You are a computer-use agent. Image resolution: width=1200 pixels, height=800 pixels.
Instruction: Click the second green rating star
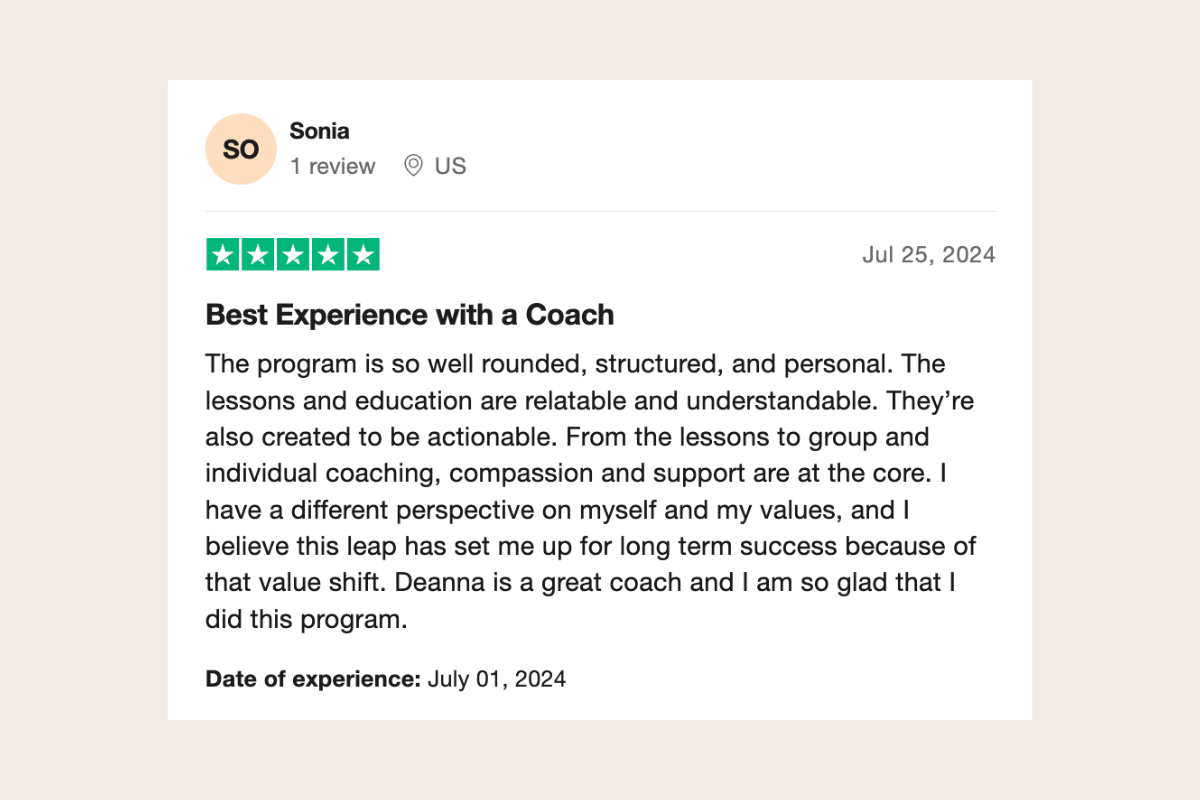coord(258,255)
